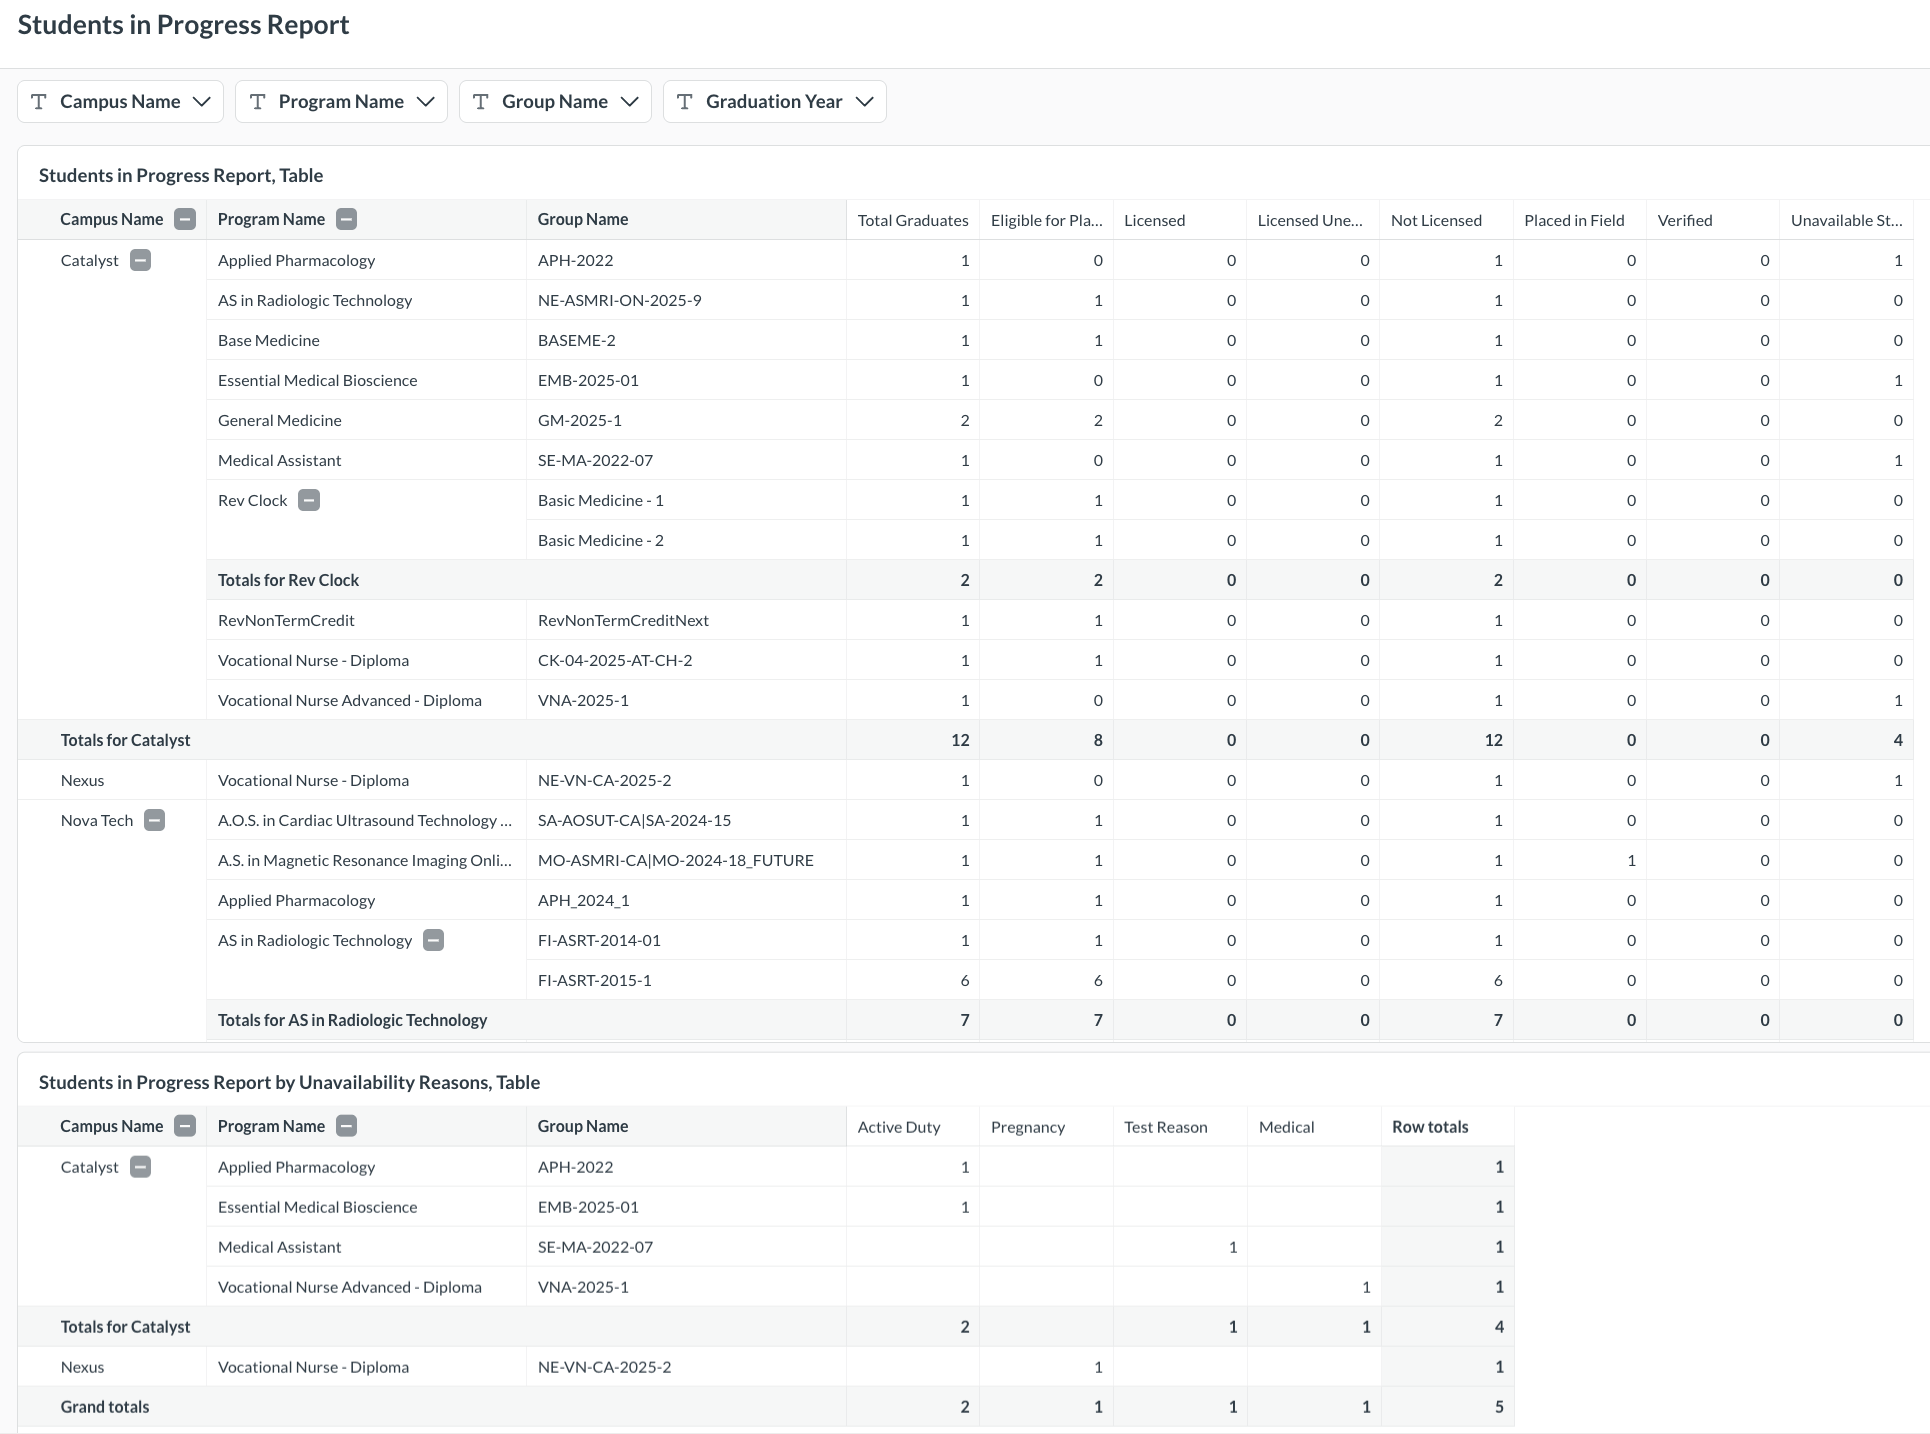The width and height of the screenshot is (1930, 1434).
Task: Select the Nexus campus cell in top table
Action: [112, 780]
